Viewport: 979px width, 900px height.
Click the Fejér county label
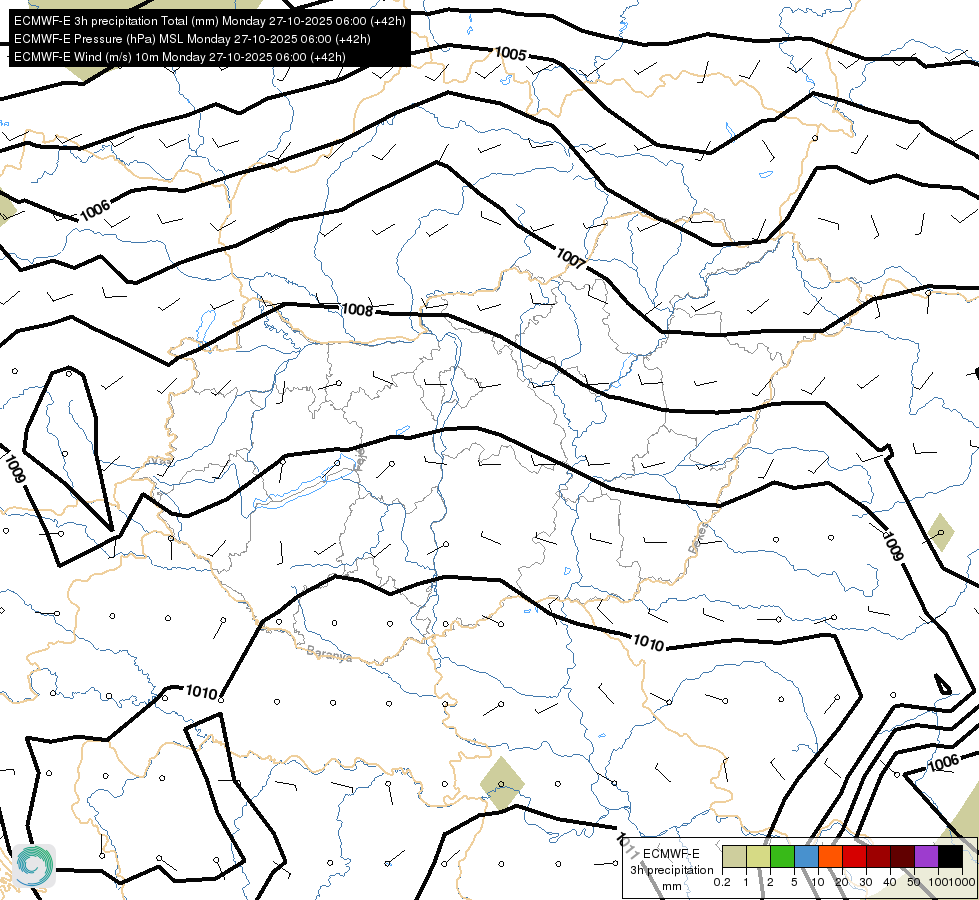(x=360, y=459)
